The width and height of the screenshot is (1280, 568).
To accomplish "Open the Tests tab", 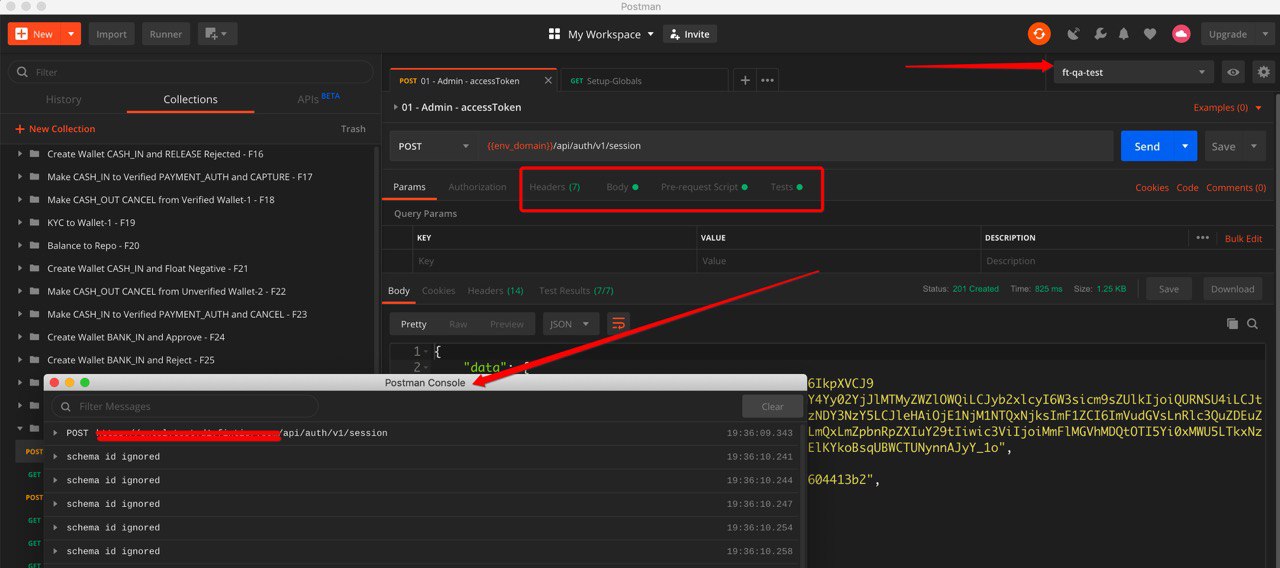I will [x=786, y=187].
